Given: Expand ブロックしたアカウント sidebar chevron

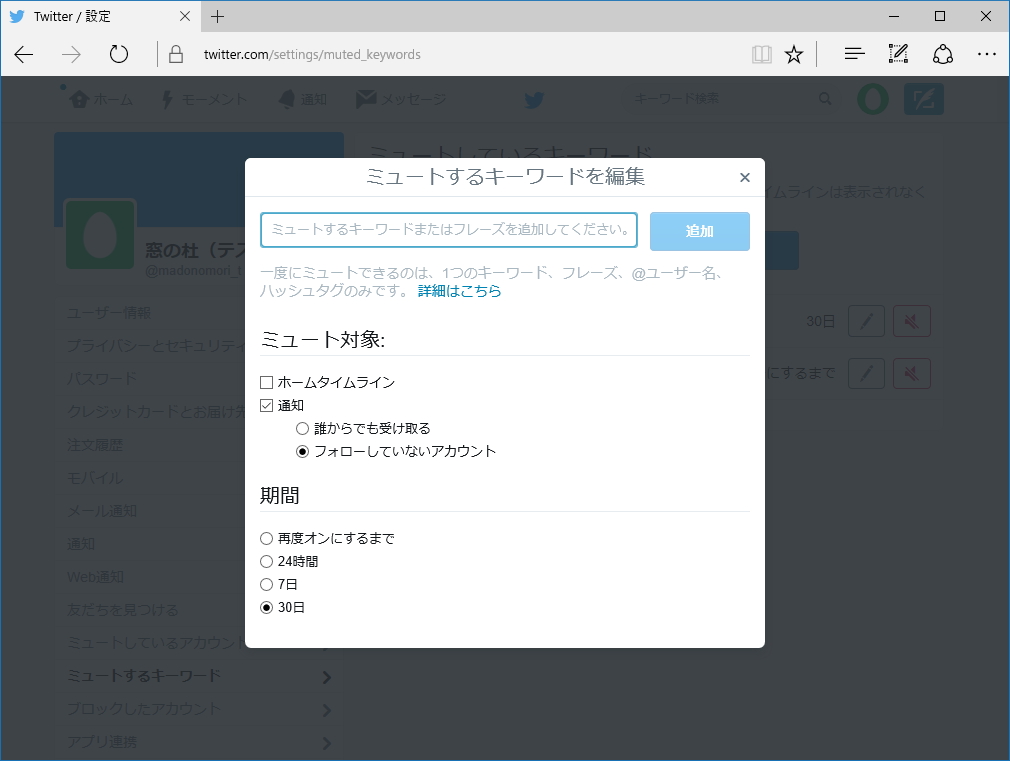Looking at the screenshot, I should 327,710.
